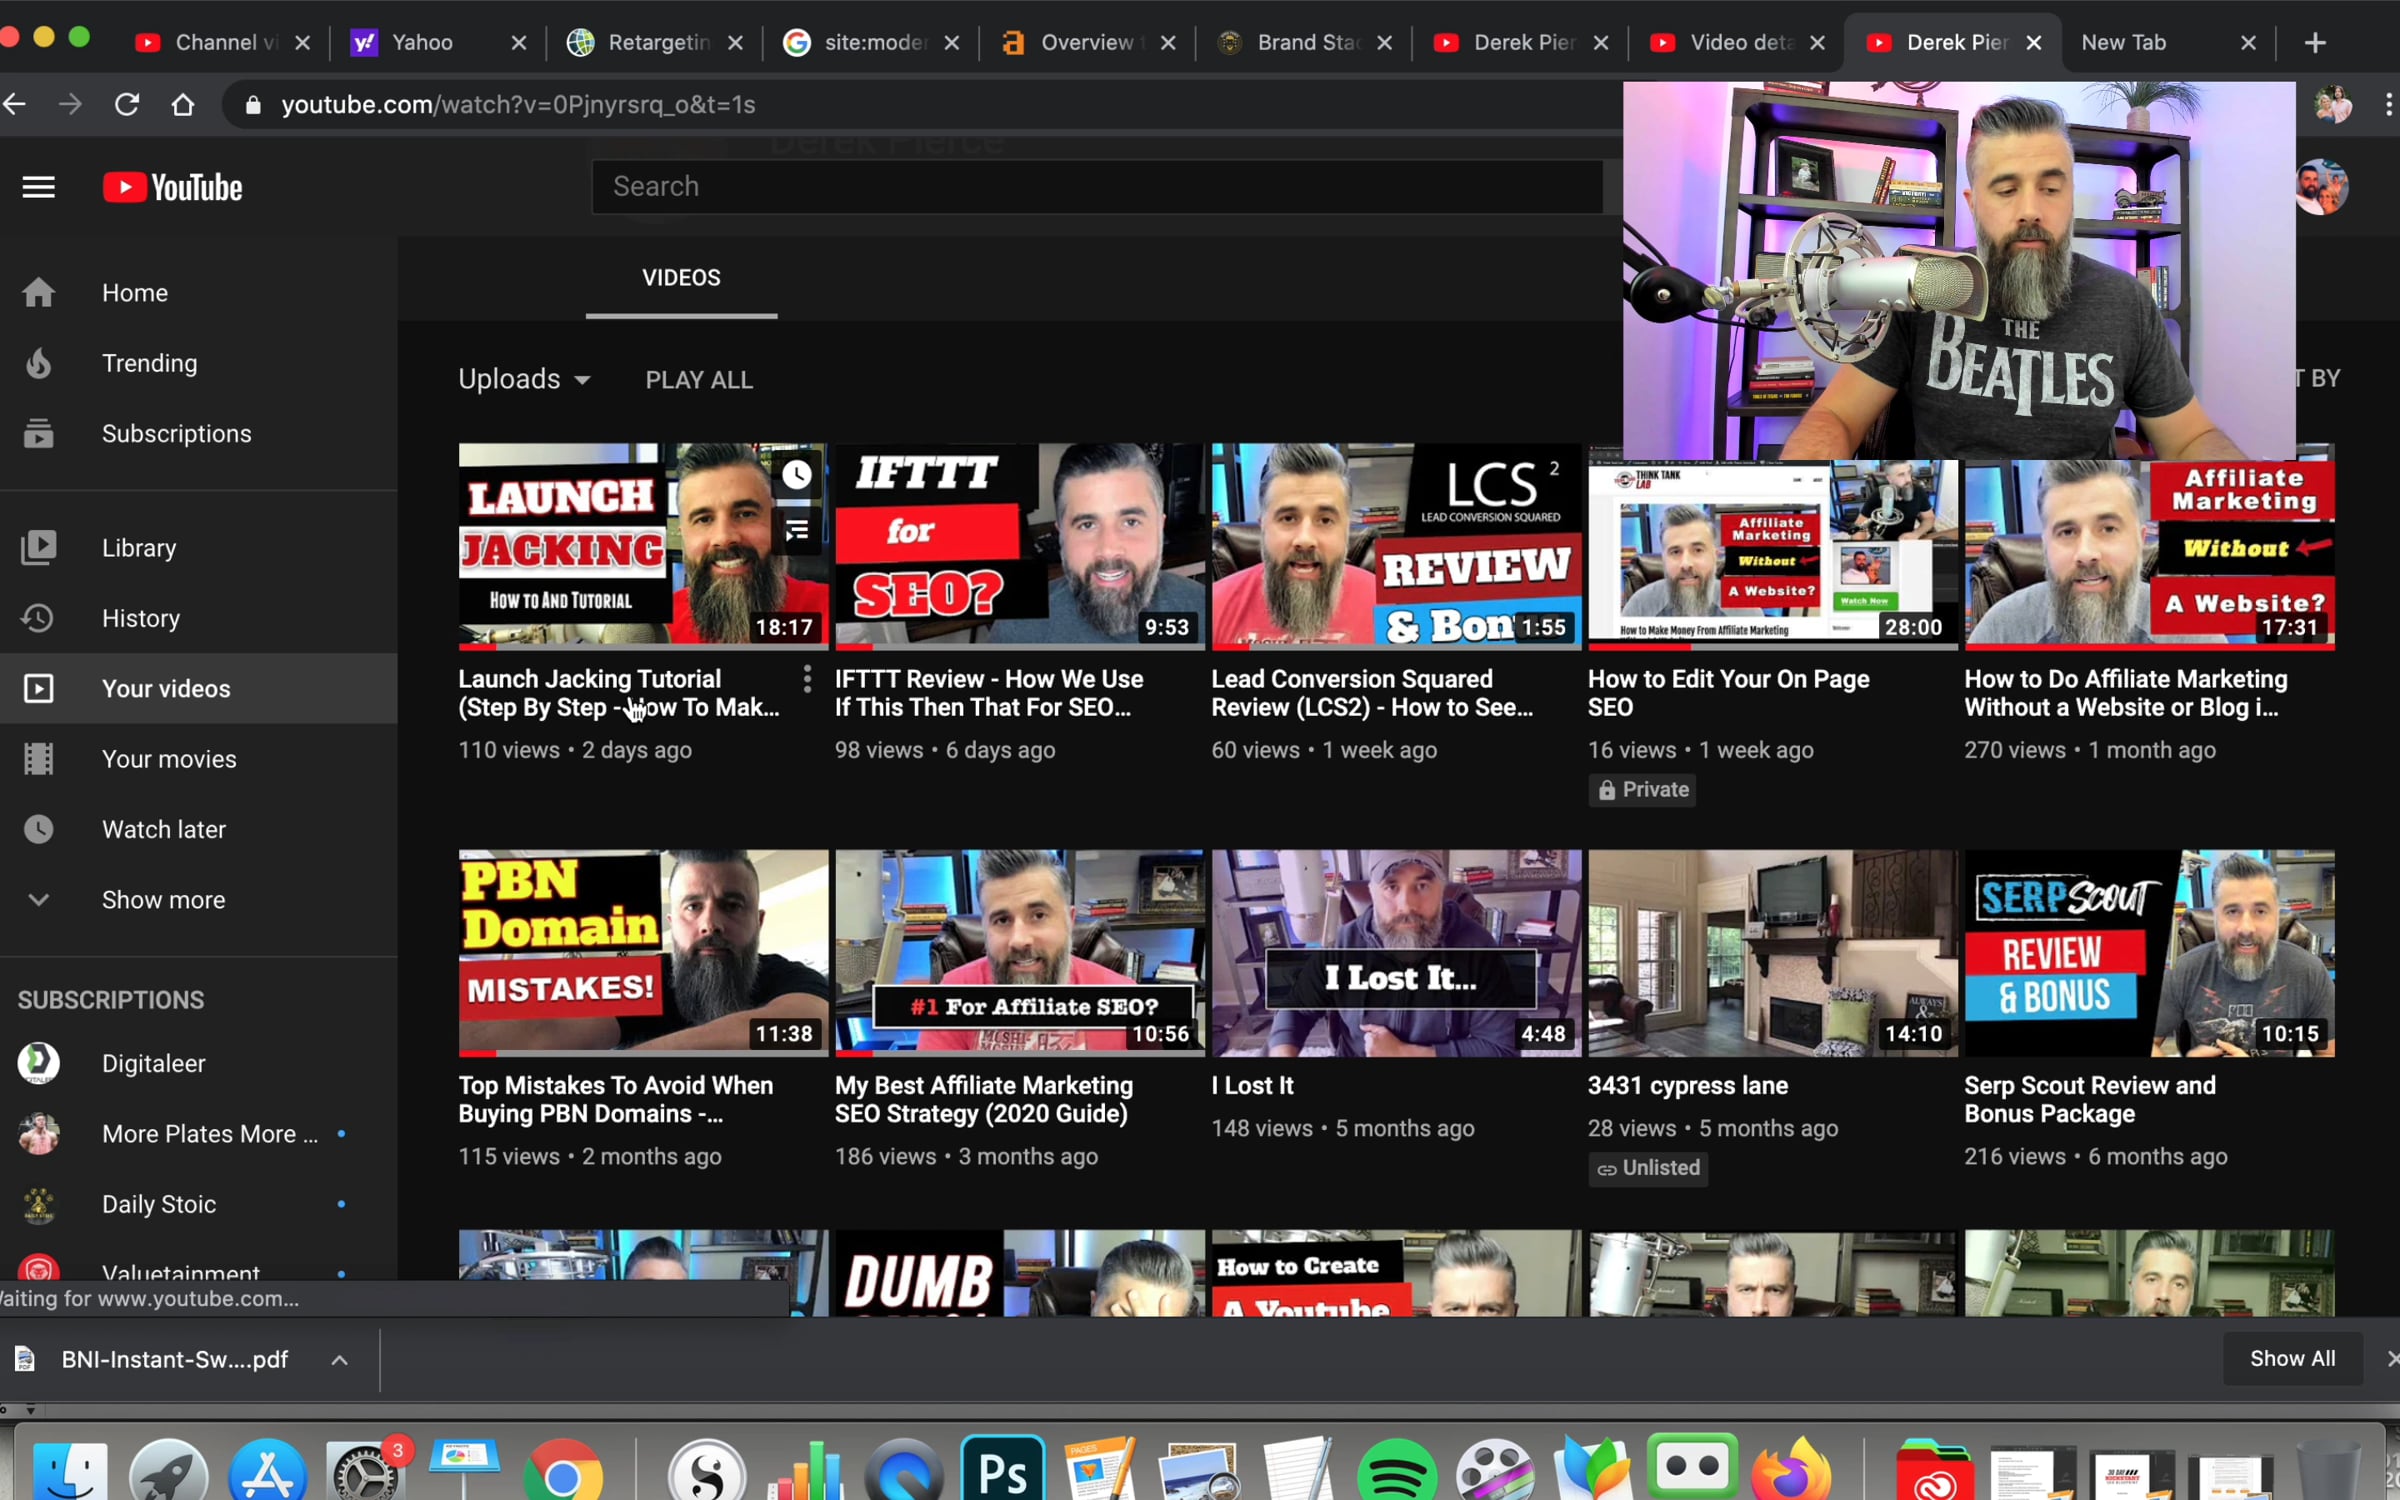The height and width of the screenshot is (1500, 2400).
Task: Close the Yahoo browser tab
Action: click(x=519, y=43)
